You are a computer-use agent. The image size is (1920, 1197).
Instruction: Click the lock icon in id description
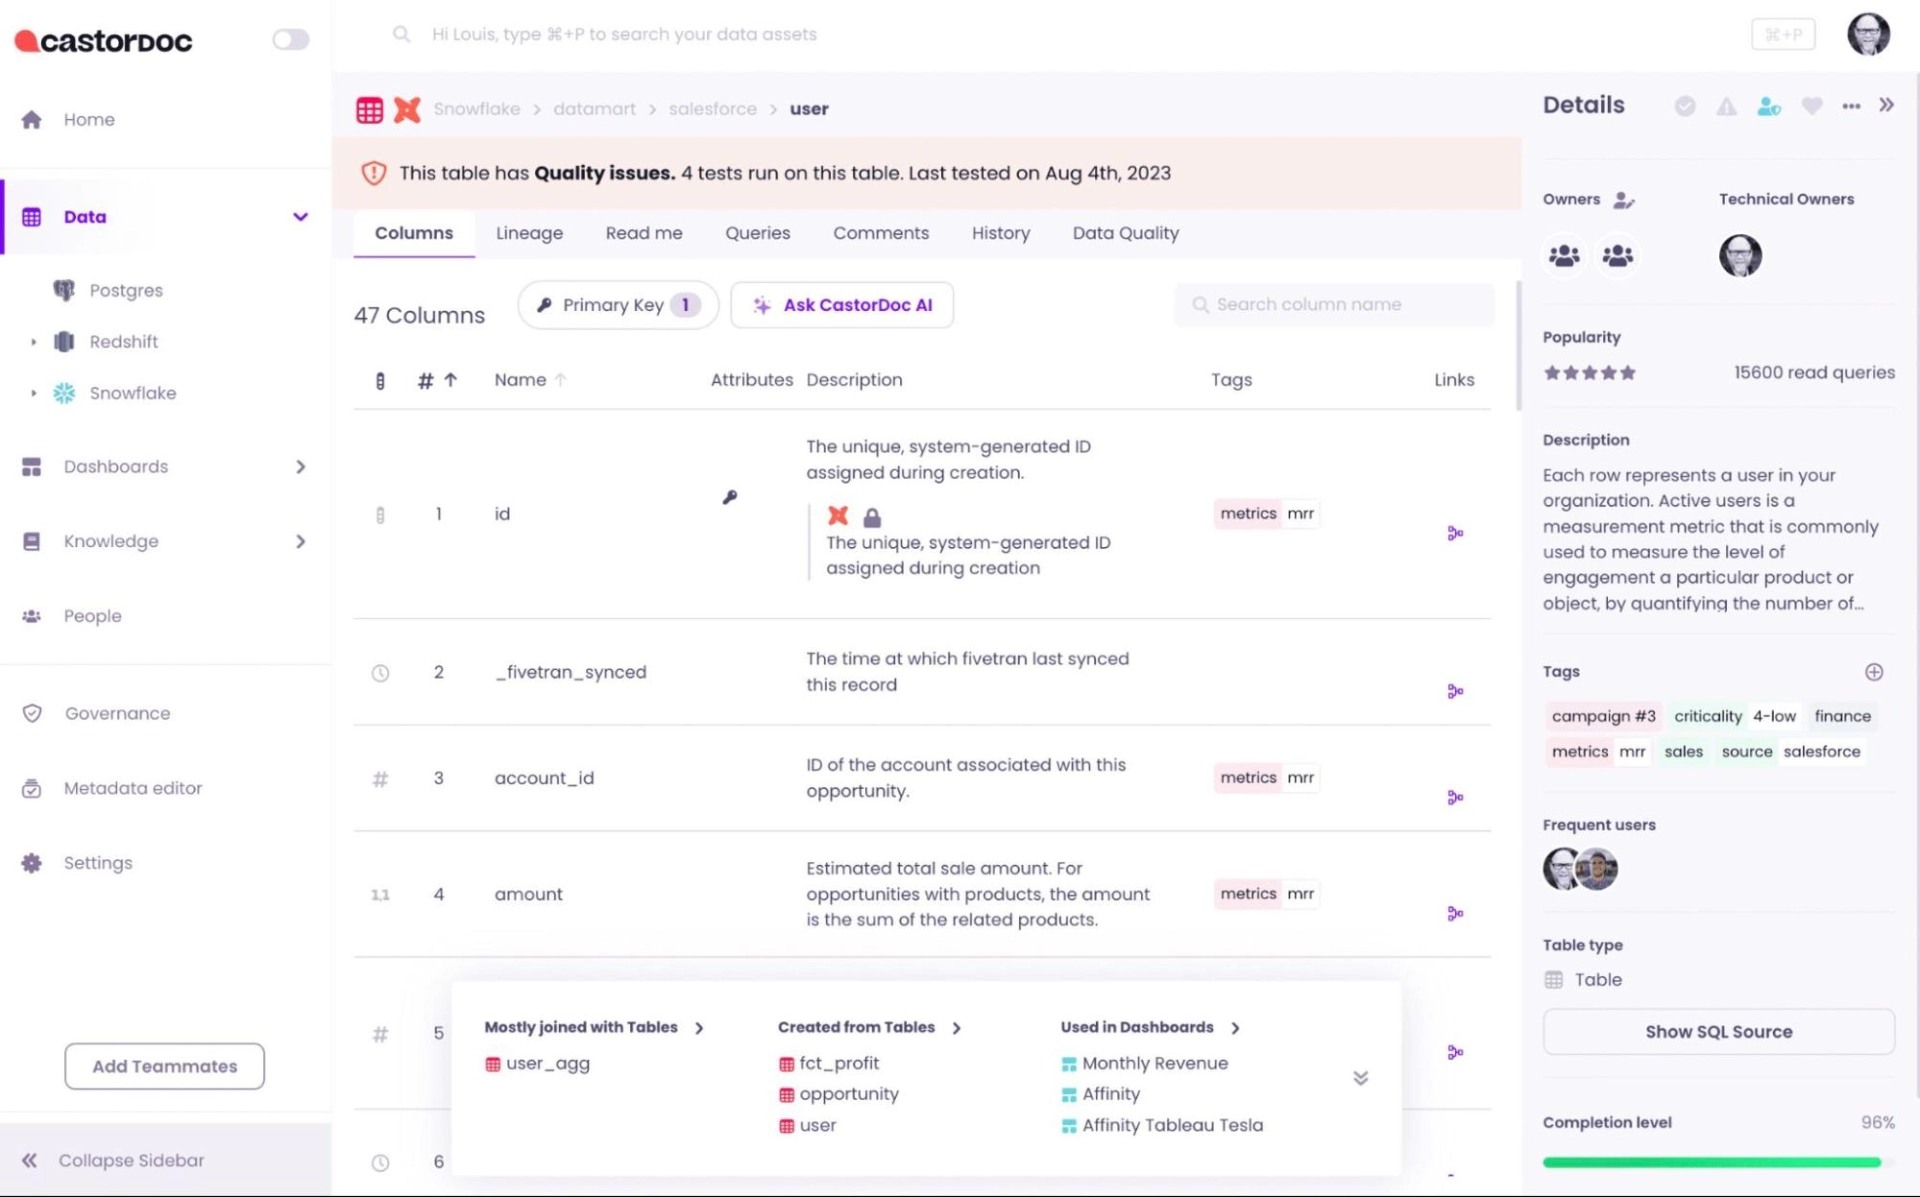point(872,518)
